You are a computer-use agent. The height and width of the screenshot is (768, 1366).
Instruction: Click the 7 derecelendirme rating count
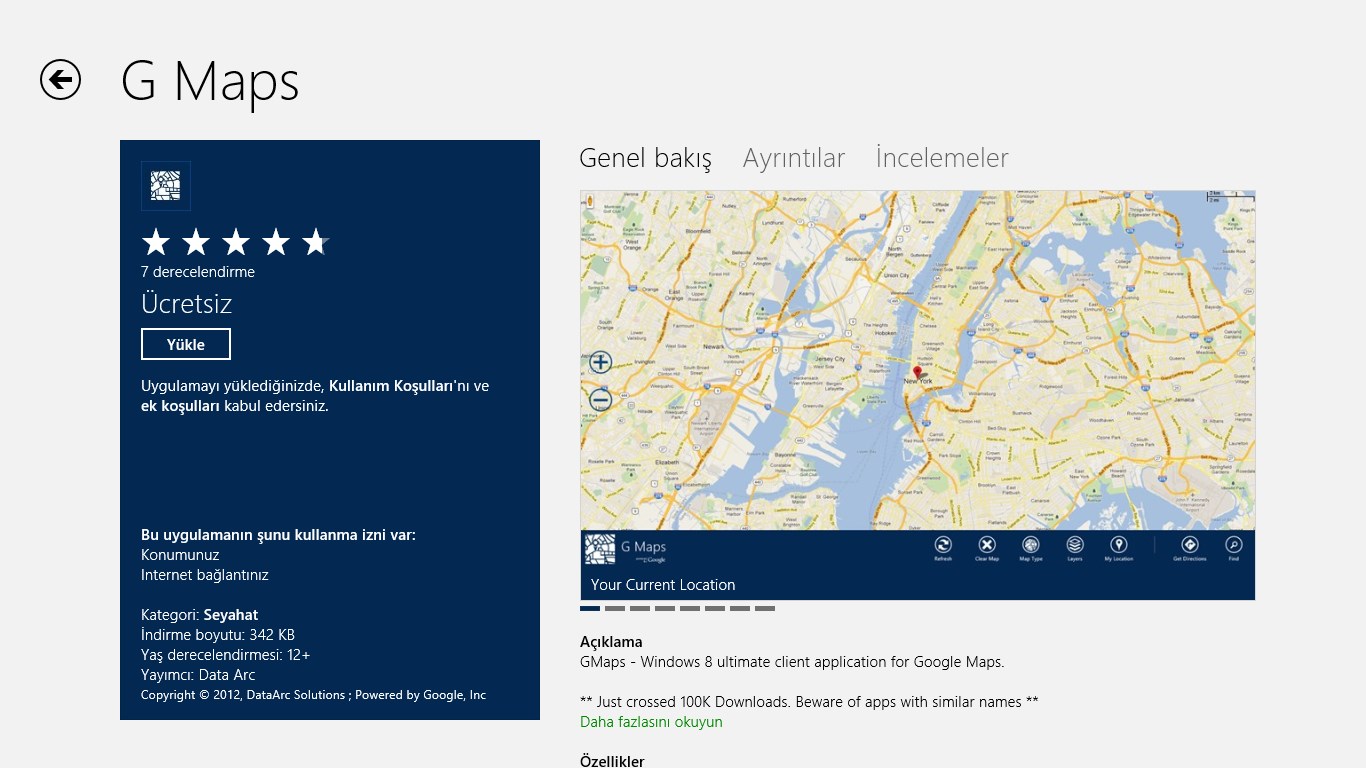click(x=198, y=272)
